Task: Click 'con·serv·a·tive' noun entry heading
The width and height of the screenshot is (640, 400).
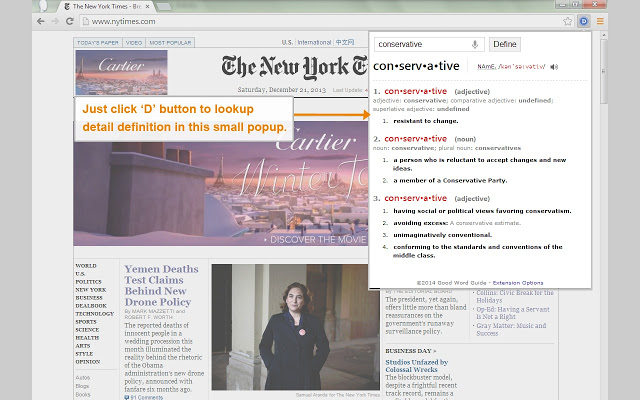Action: pos(416,138)
